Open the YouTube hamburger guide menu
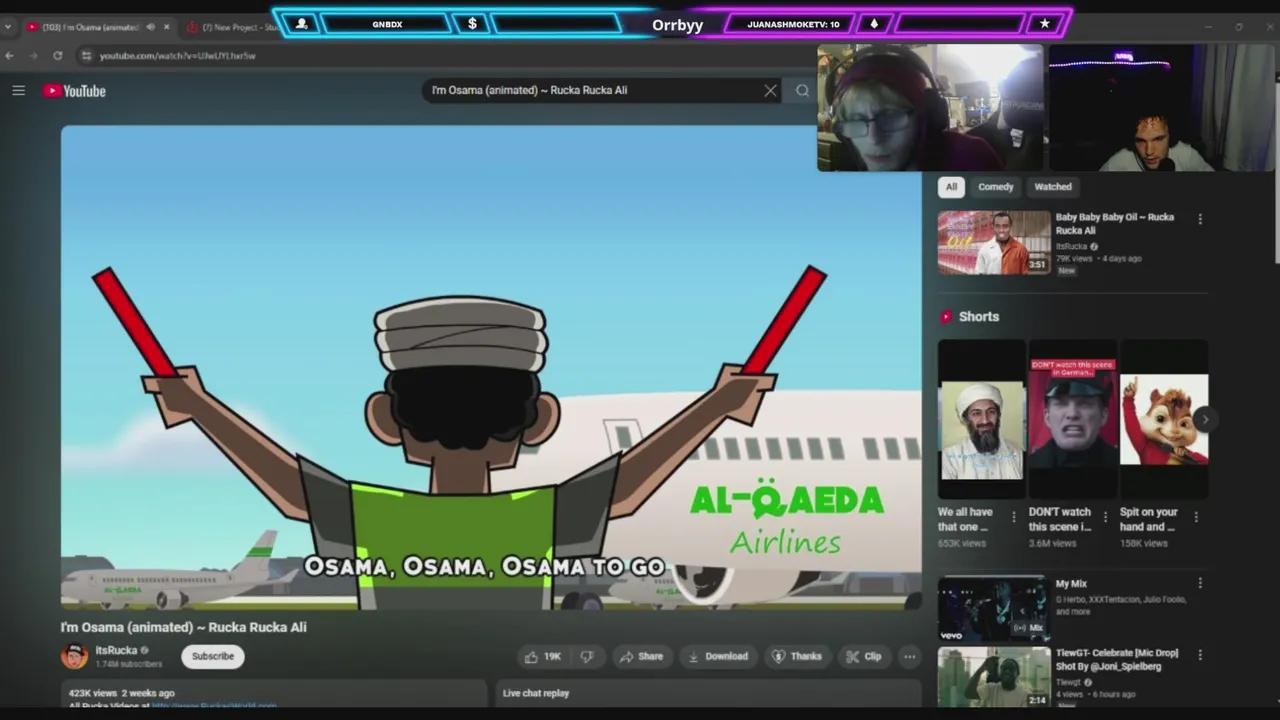This screenshot has height=720, width=1280. coord(18,90)
